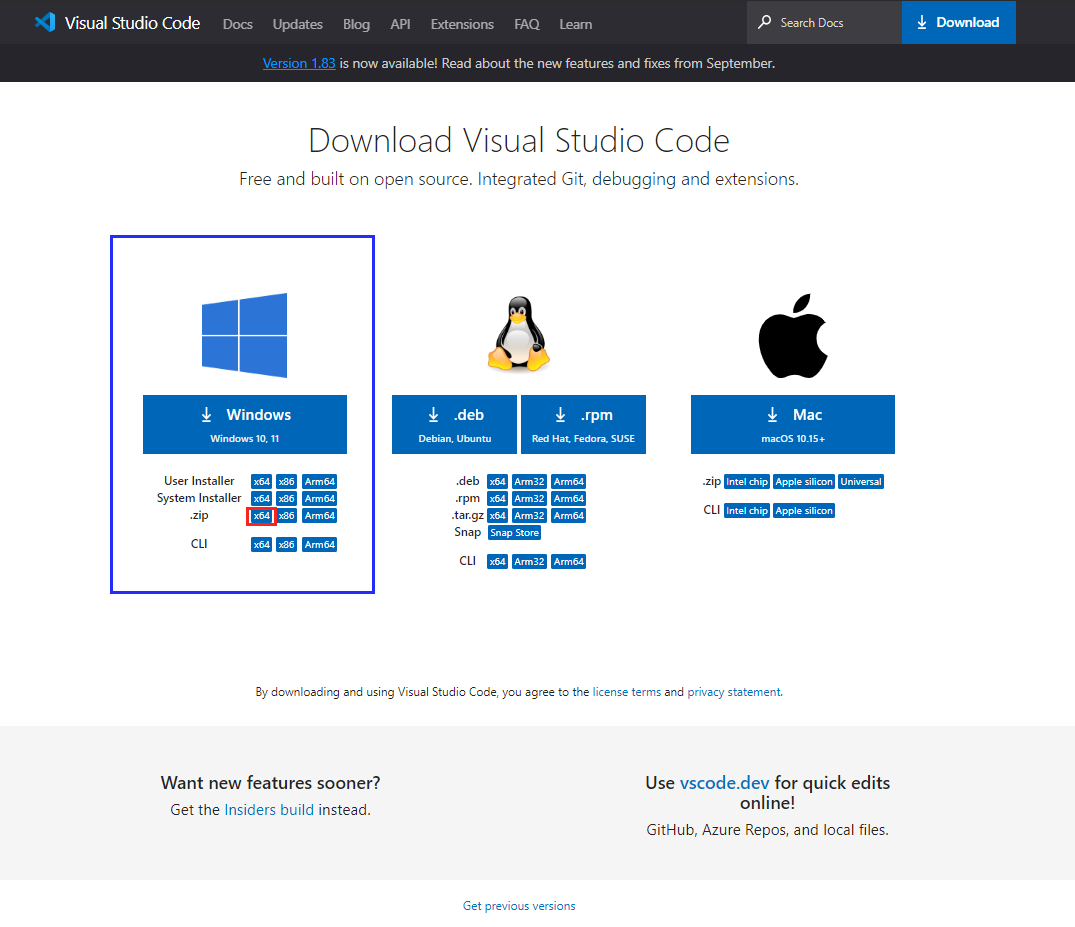Download Linux .tar.gz x64
This screenshot has height=927, width=1075.
coord(497,516)
